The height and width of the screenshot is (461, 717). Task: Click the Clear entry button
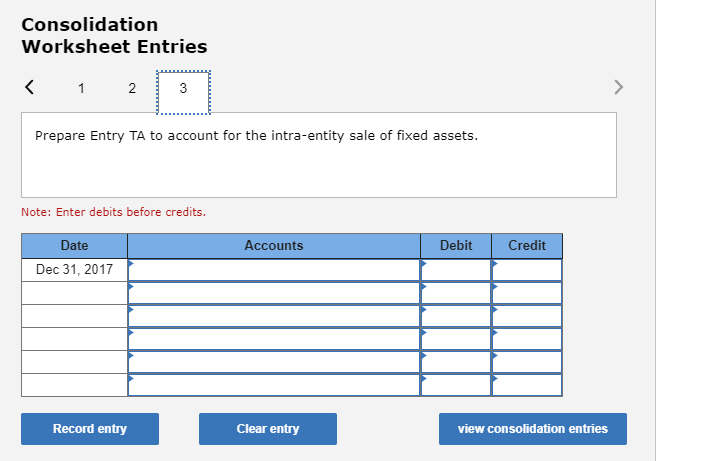point(268,429)
